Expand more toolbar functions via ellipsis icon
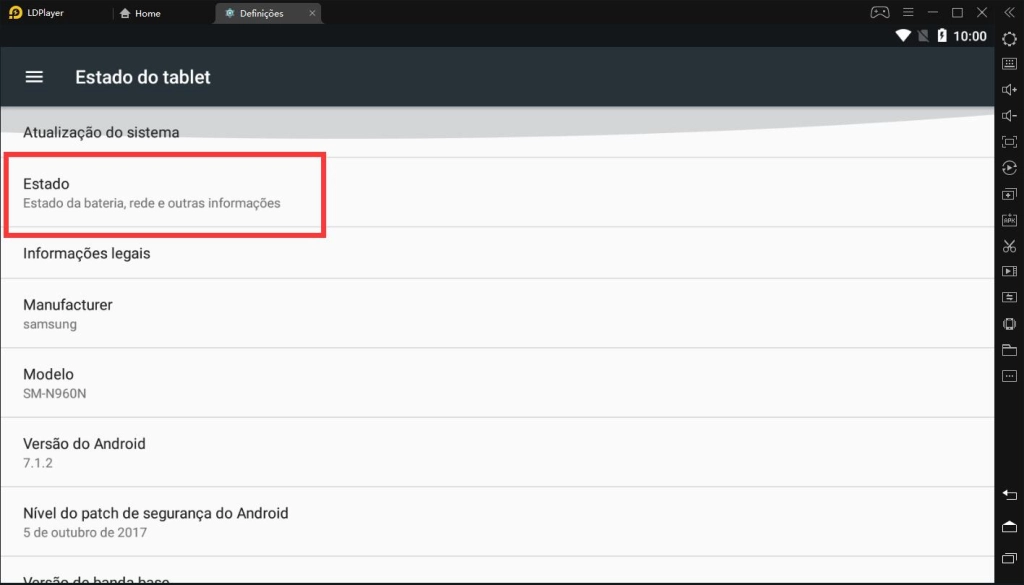 coord(1009,375)
